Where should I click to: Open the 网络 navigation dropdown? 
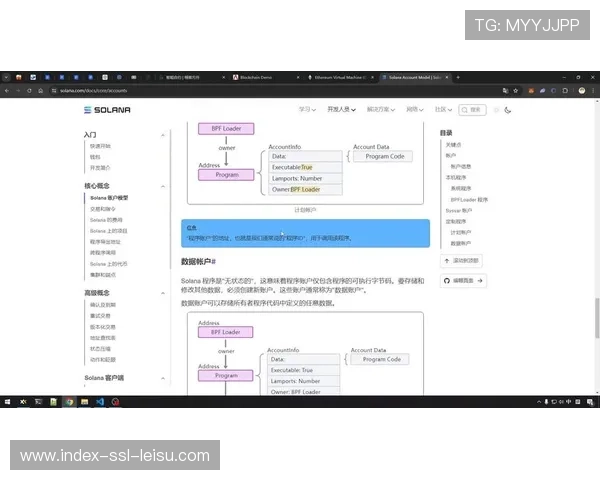click(415, 109)
